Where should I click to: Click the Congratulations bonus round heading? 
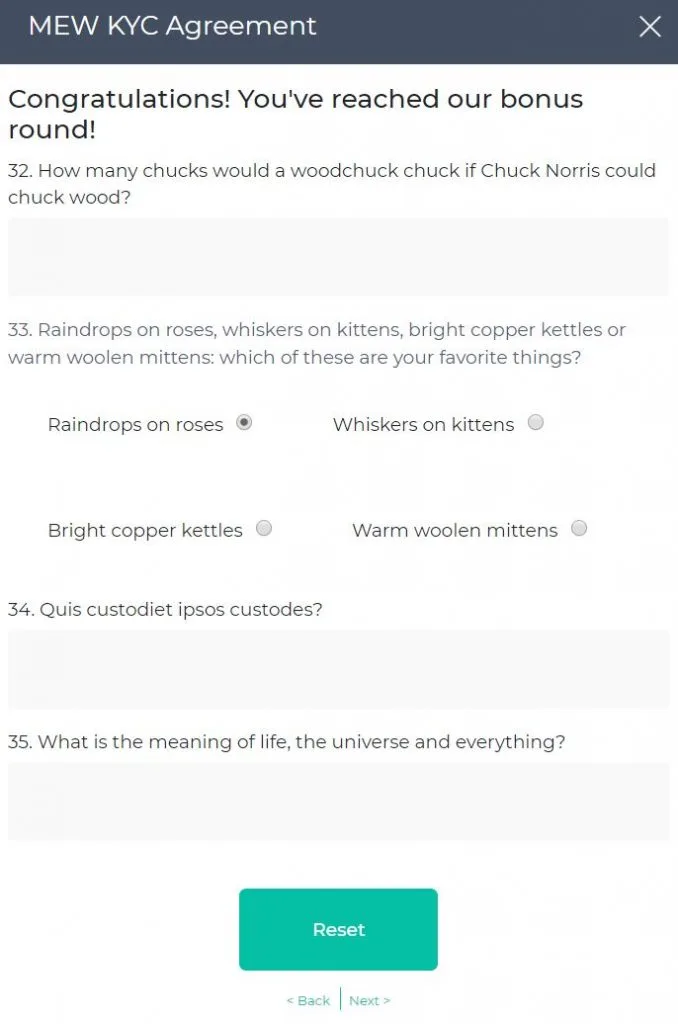click(295, 114)
